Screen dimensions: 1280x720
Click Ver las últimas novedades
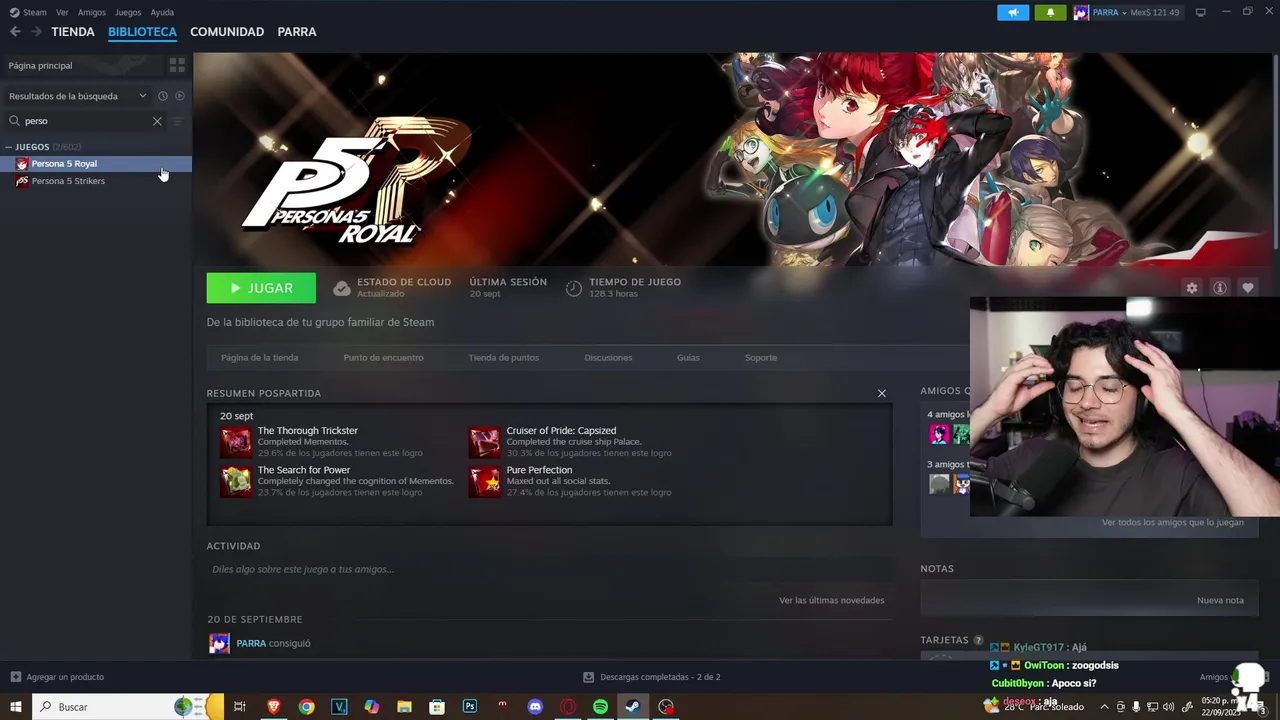831,600
